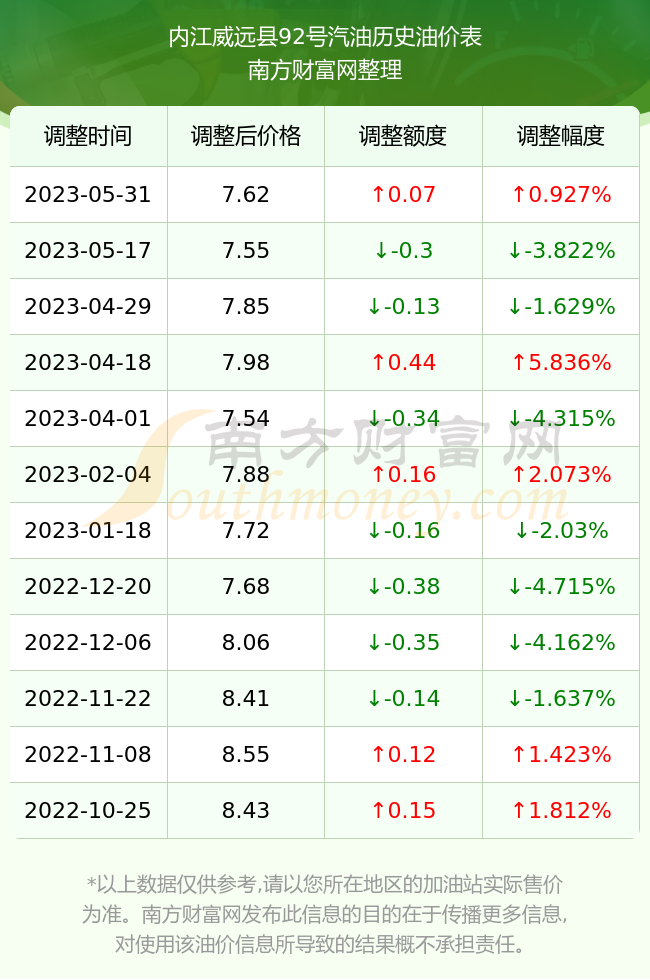Click the 南方财富网整理 subtitle text

[325, 69]
